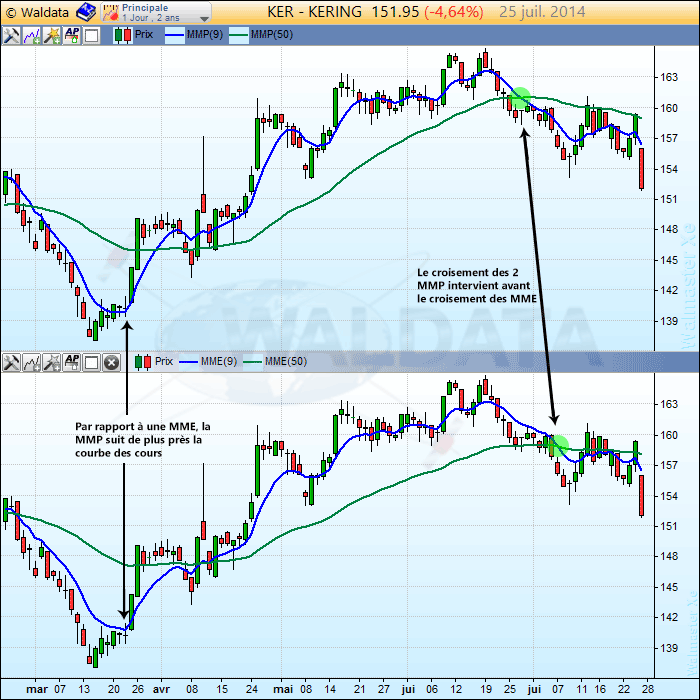This screenshot has height=700, width=700.
Task: Click blank window icon in the MME panel toolbar
Action: tap(92, 362)
